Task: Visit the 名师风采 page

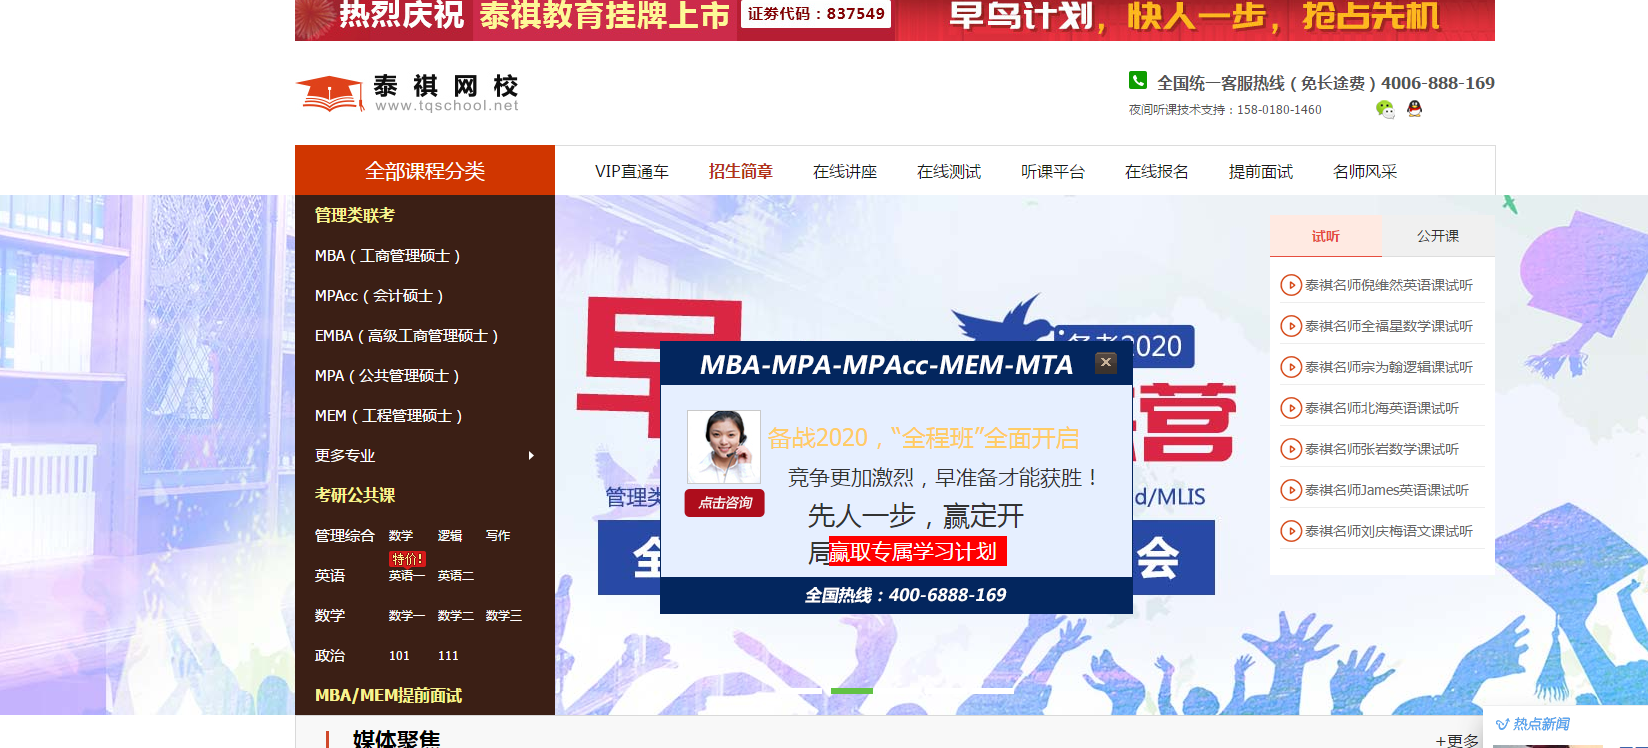Action: (1365, 172)
